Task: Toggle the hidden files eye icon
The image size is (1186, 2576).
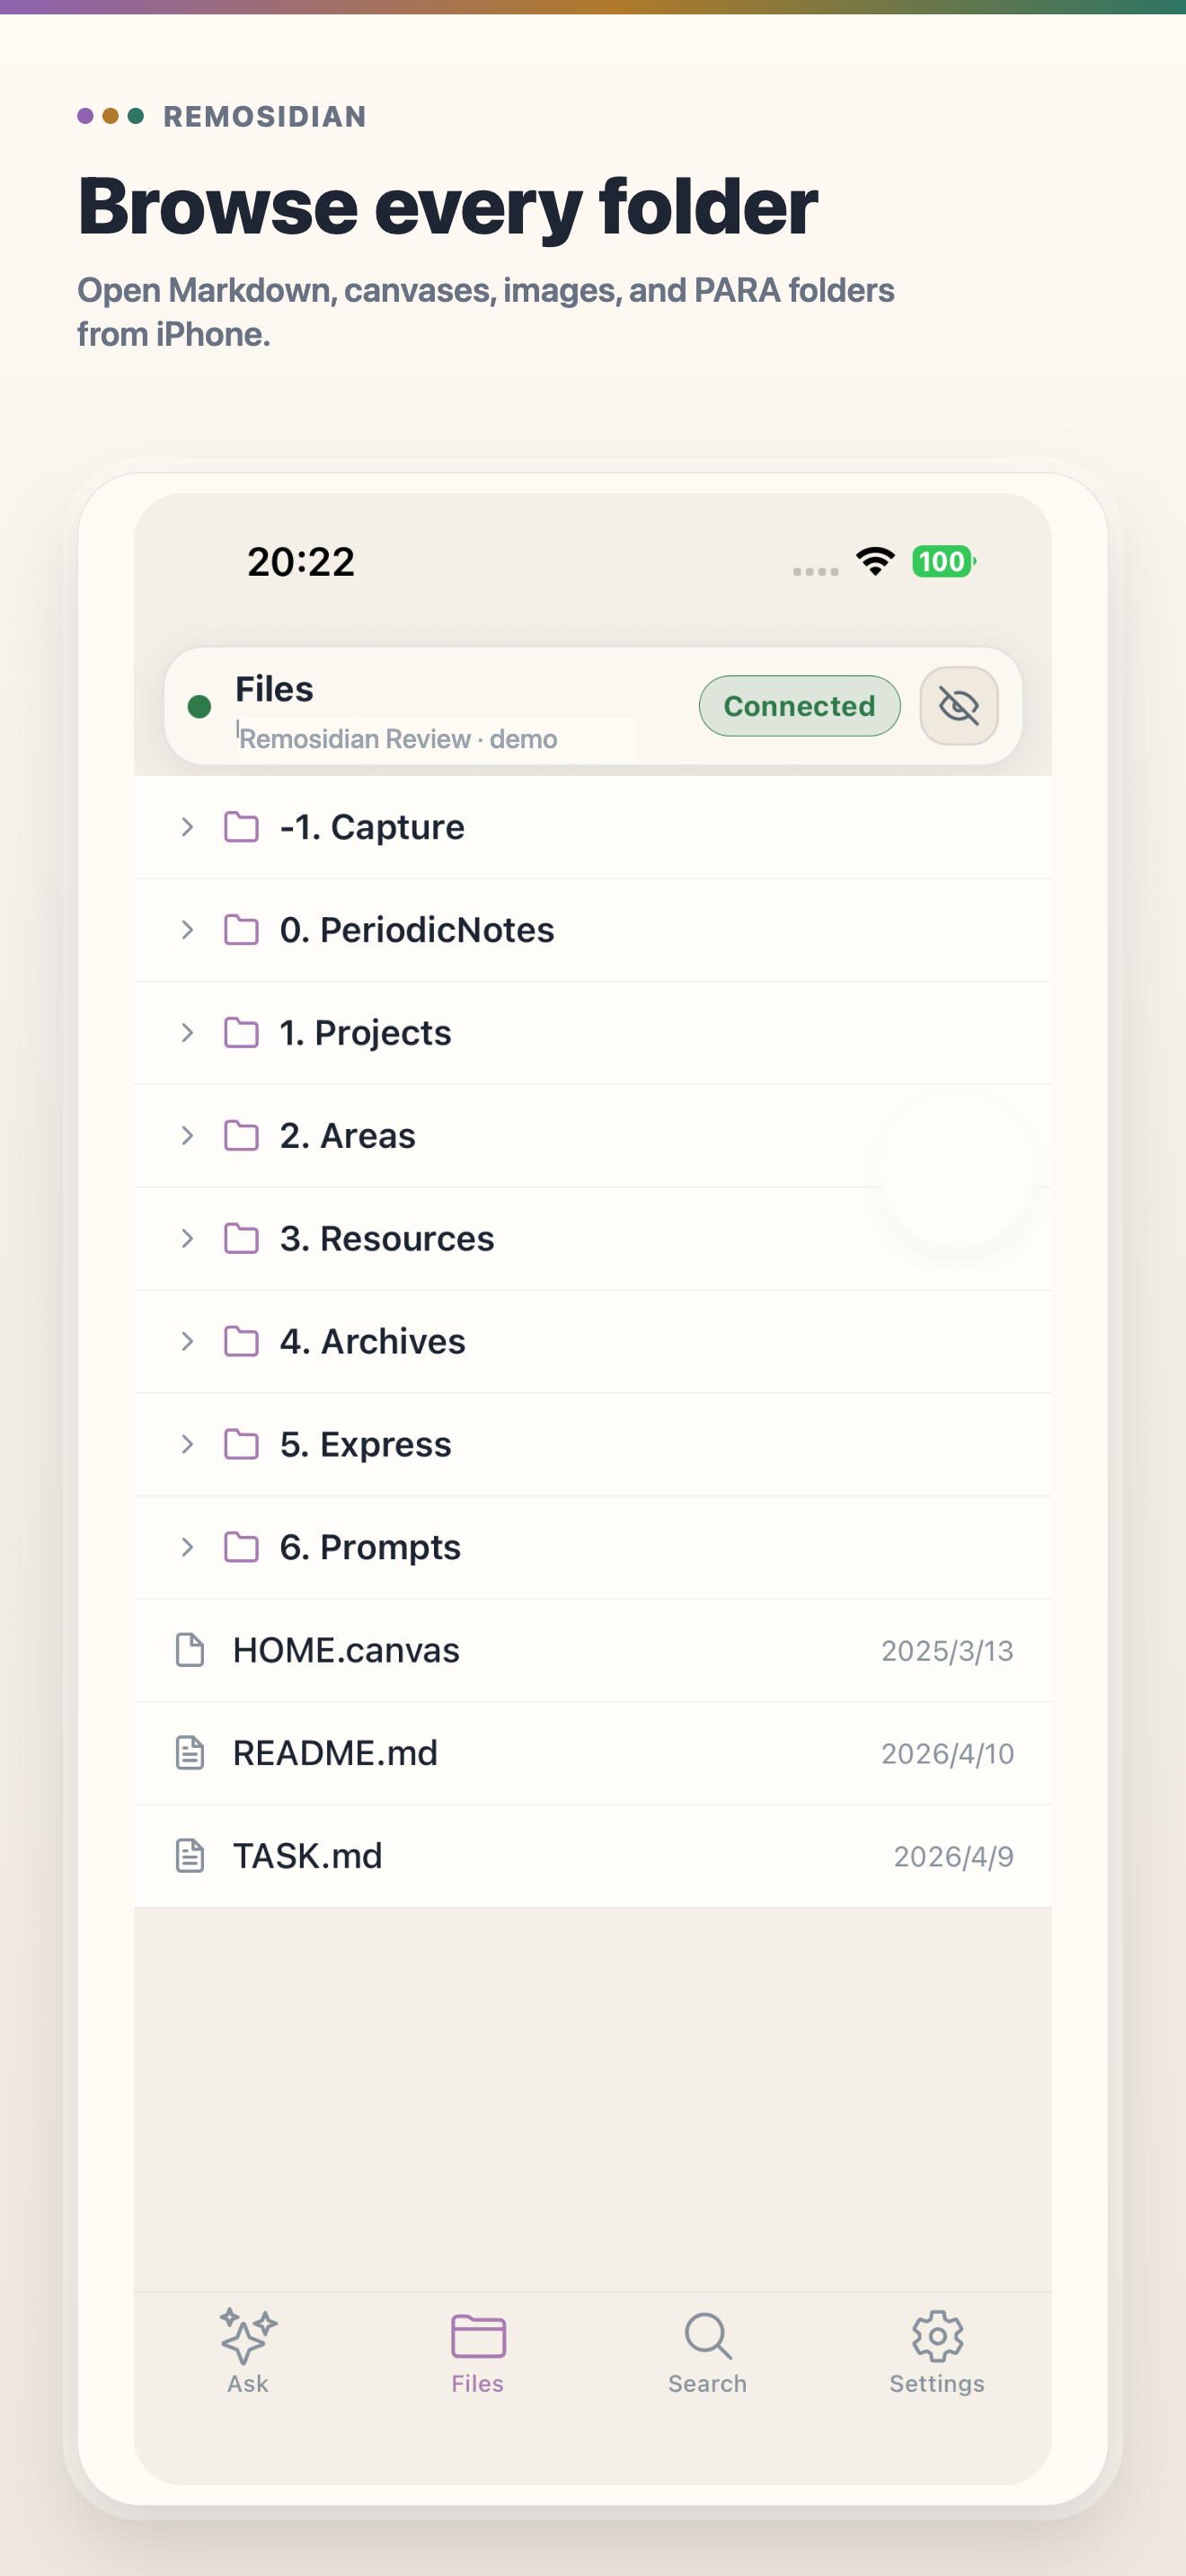Action: pyautogui.click(x=958, y=706)
